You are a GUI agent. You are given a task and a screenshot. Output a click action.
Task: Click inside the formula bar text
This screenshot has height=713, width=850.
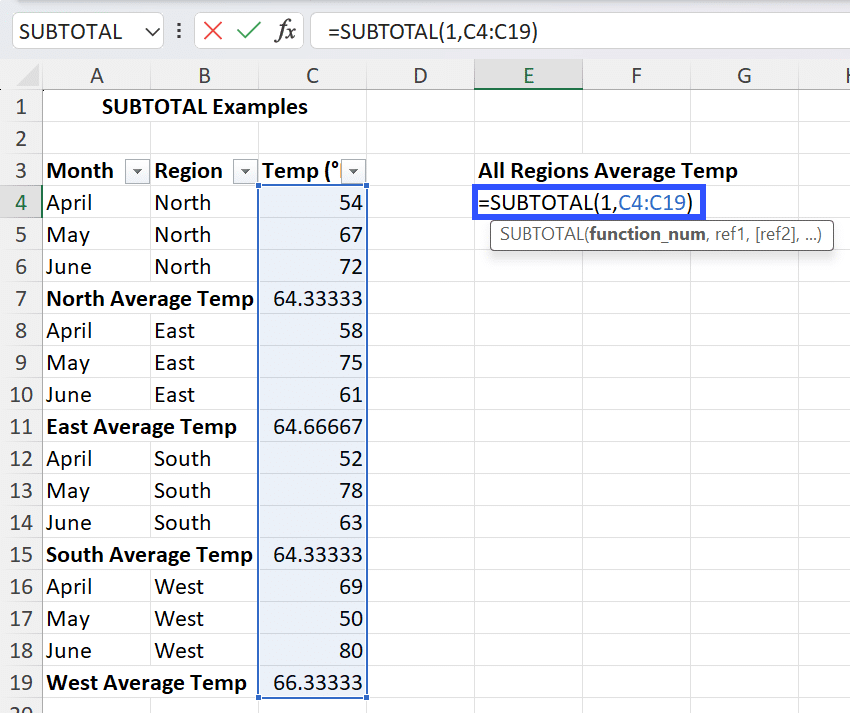point(433,31)
